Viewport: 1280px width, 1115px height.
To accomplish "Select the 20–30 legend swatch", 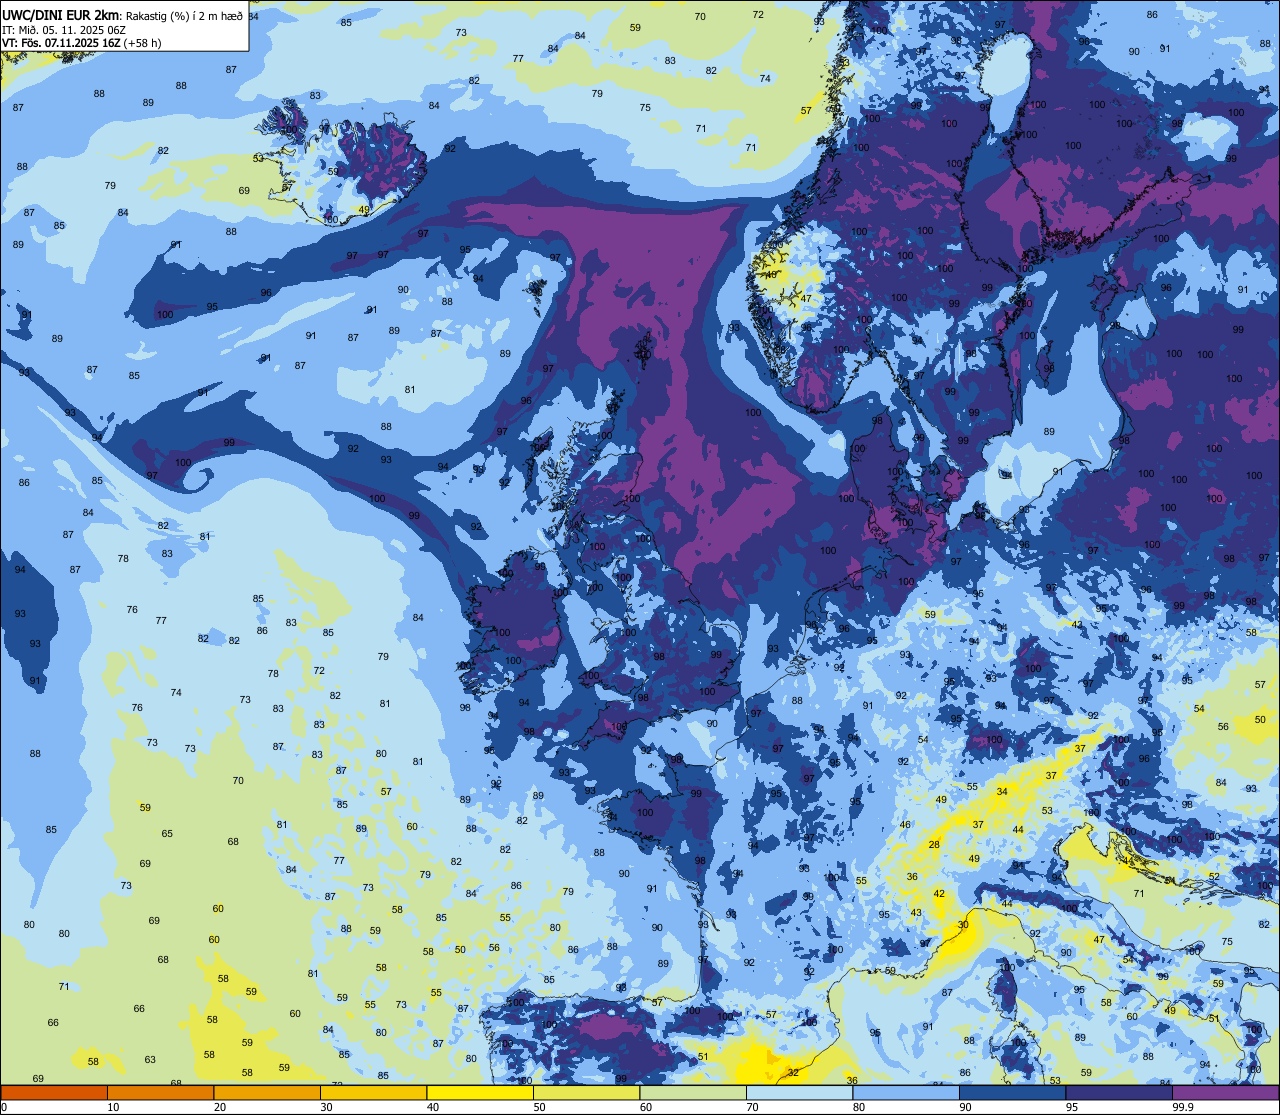I will (x=267, y=1092).
